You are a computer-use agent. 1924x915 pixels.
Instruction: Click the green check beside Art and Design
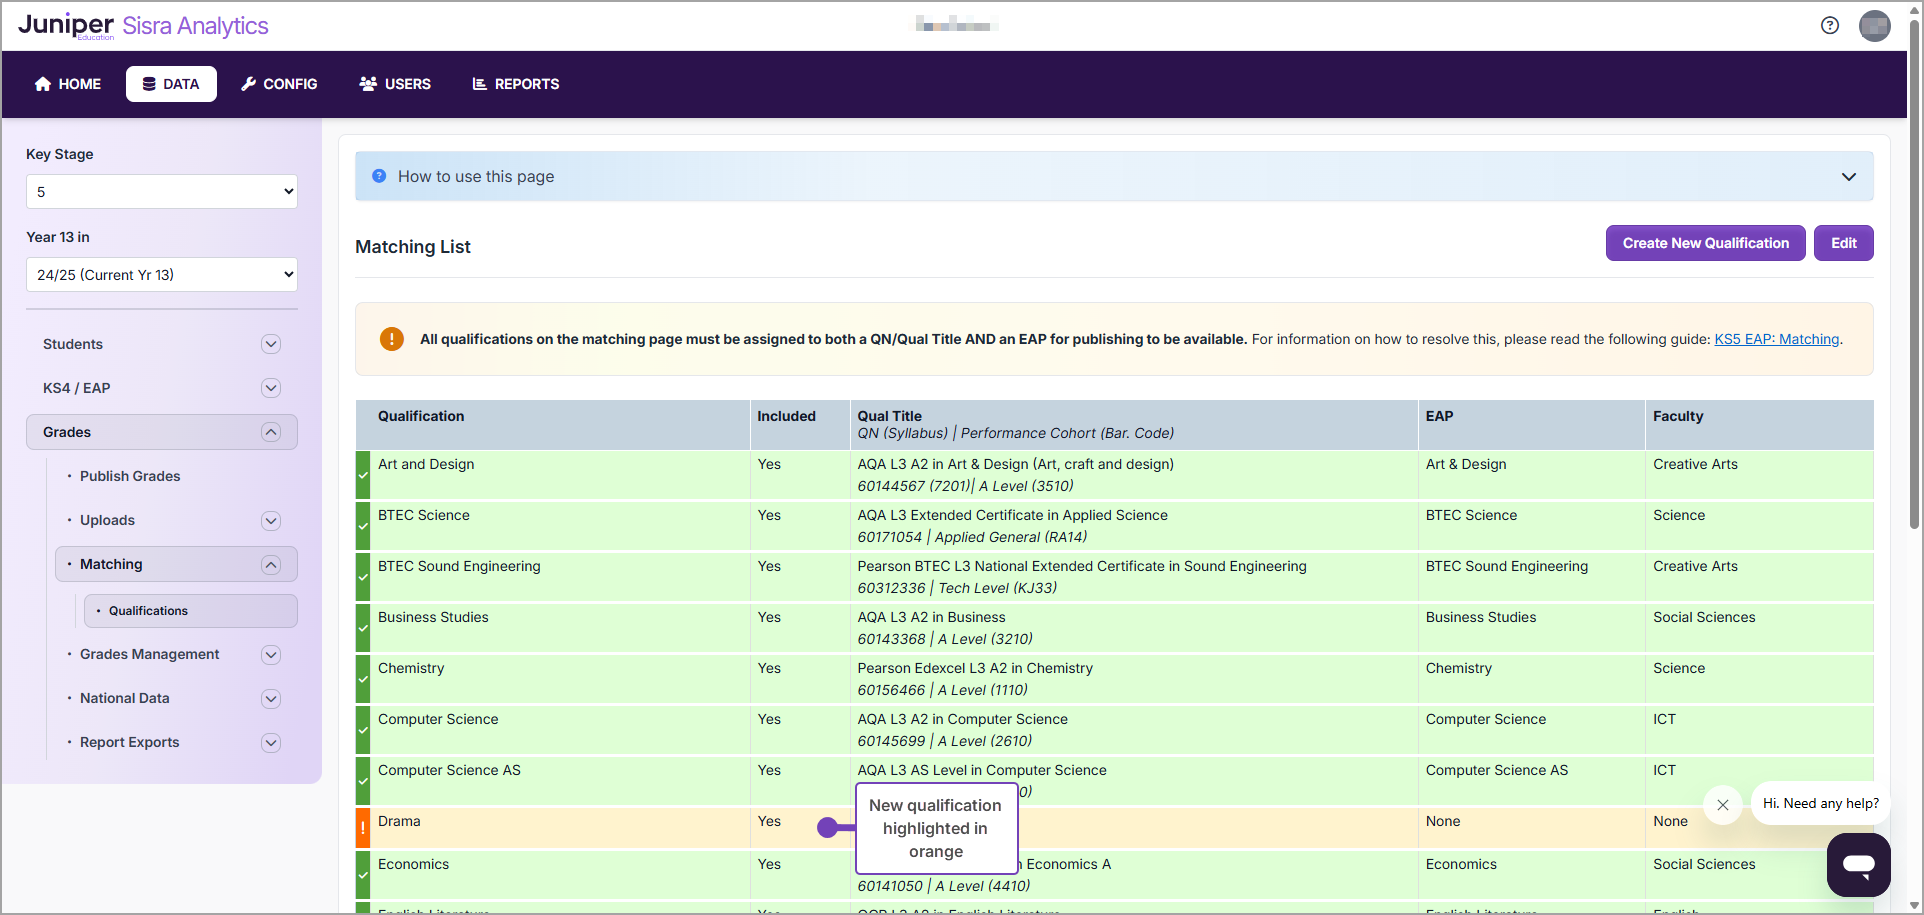(x=363, y=475)
